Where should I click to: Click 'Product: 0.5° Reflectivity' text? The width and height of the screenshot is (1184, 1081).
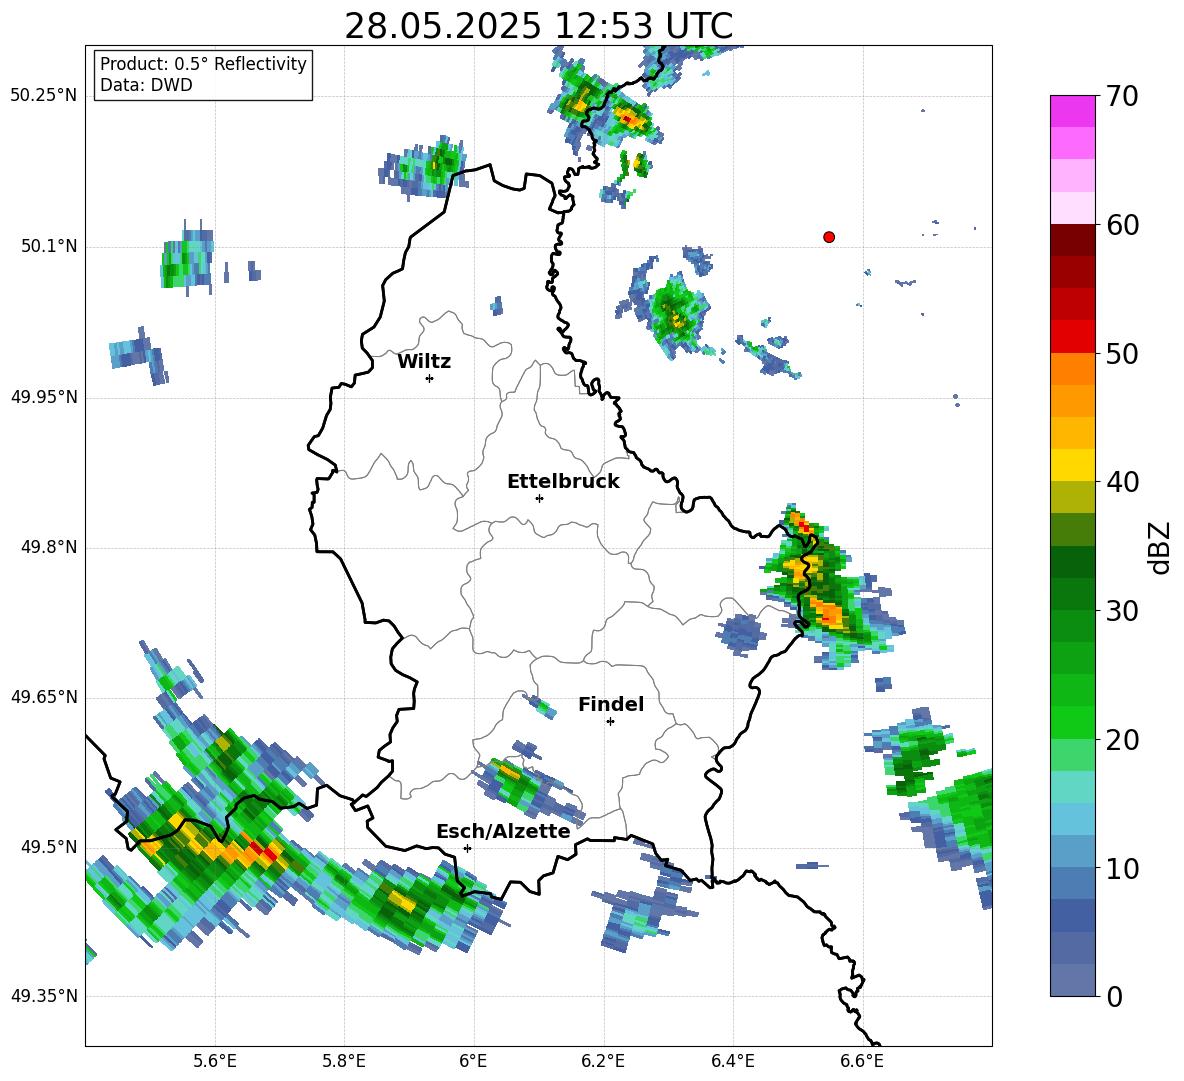tap(203, 64)
